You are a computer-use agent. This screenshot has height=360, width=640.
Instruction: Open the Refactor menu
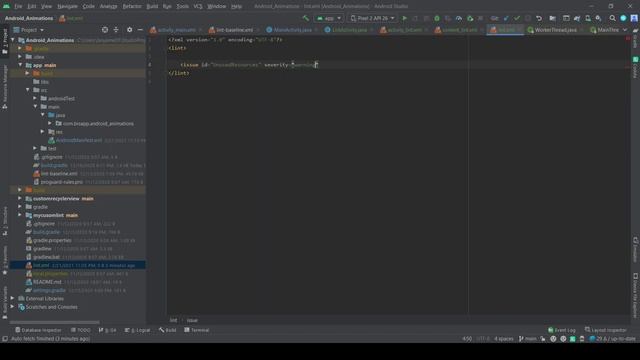[x=132, y=7]
